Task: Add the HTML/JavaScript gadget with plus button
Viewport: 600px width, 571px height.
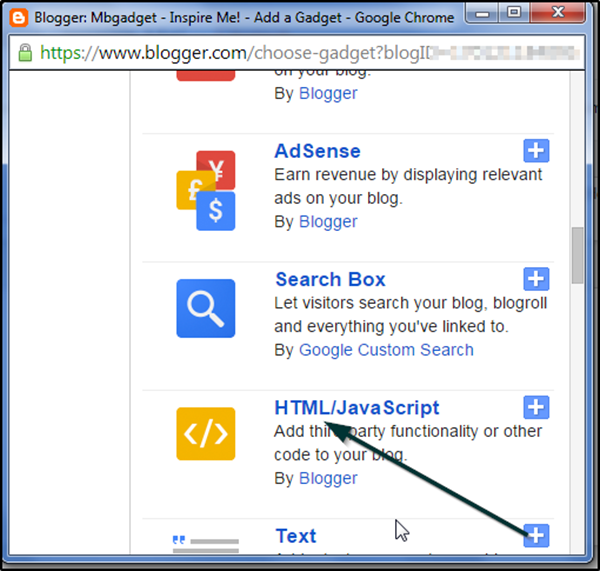Action: [x=536, y=407]
